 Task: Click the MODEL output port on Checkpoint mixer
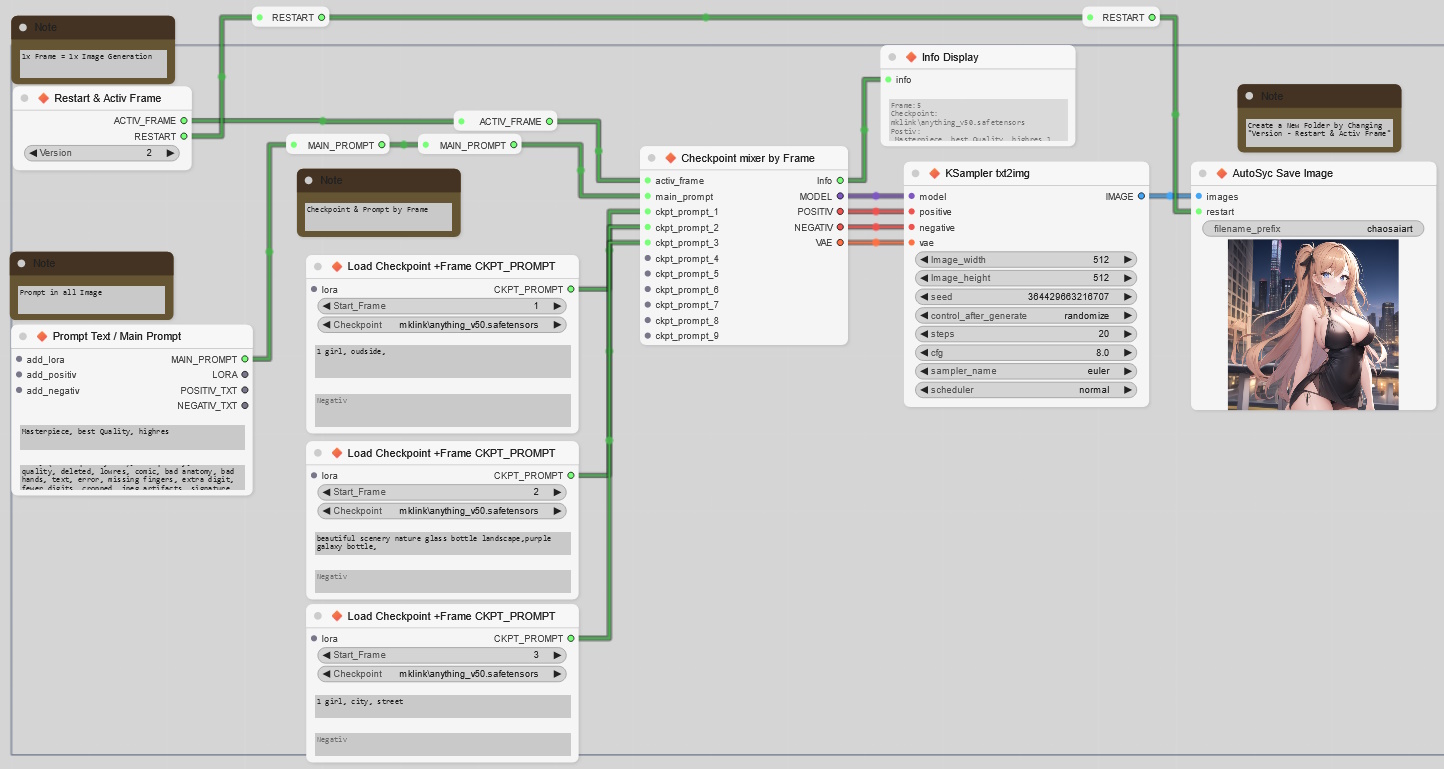coord(840,197)
